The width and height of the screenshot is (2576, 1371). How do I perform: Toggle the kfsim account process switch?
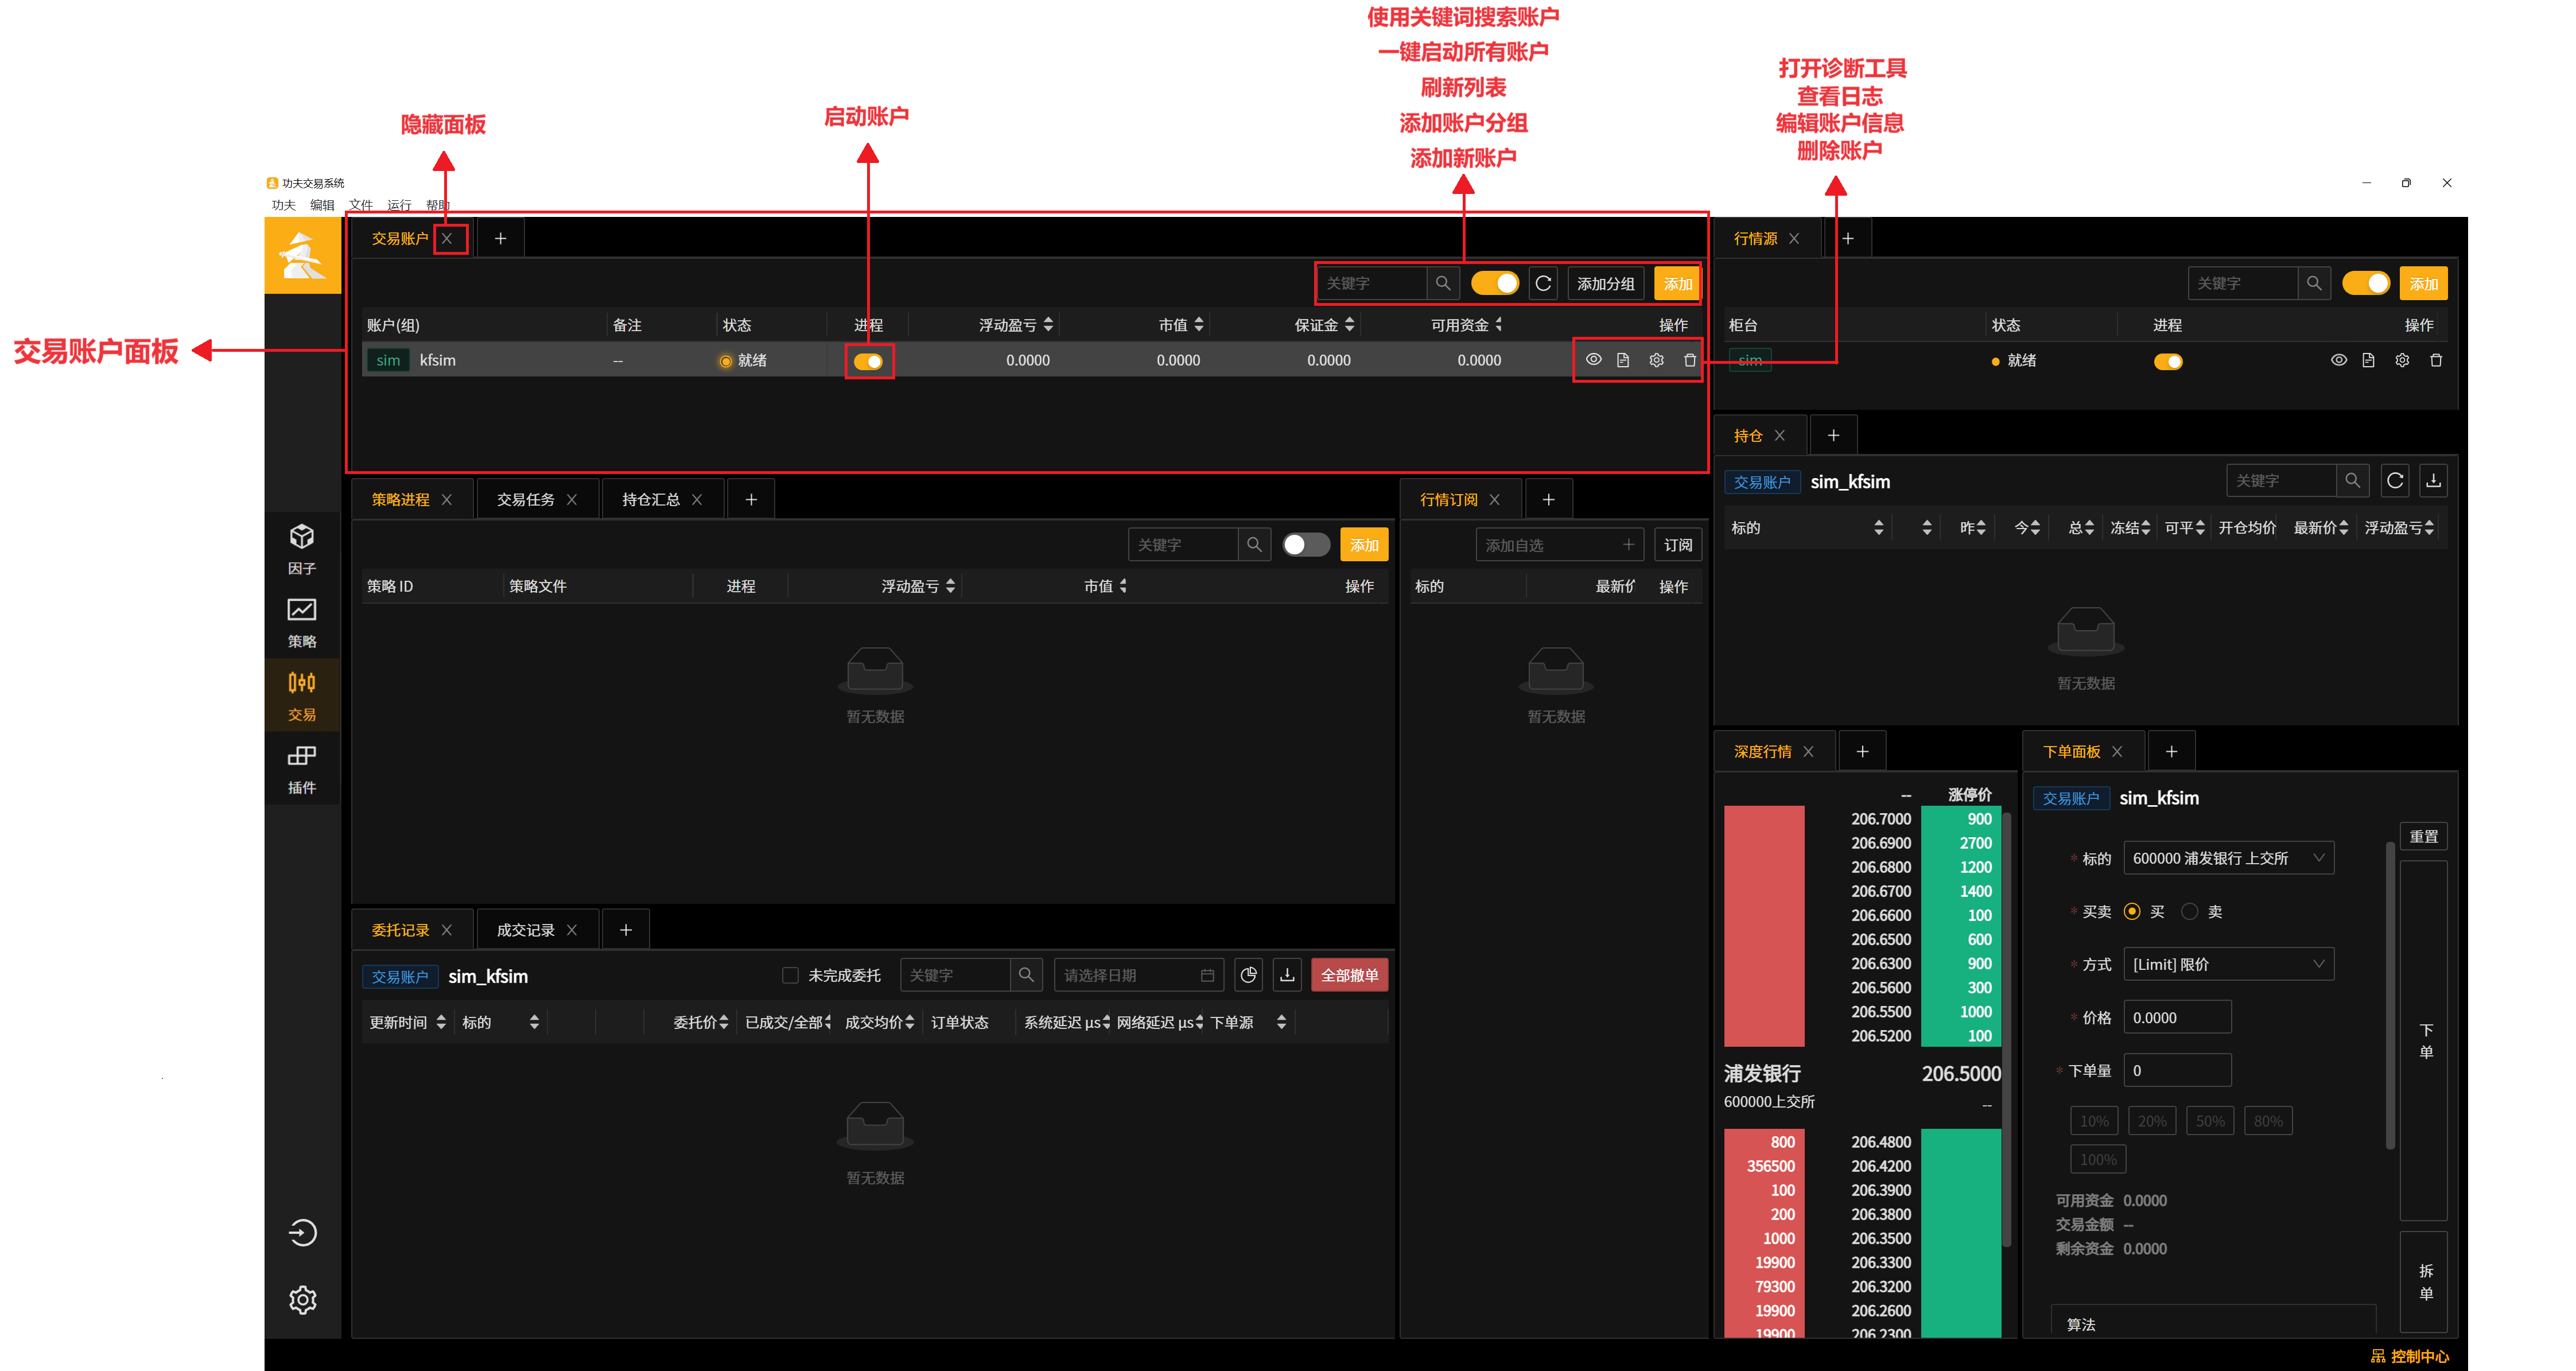pos(868,361)
